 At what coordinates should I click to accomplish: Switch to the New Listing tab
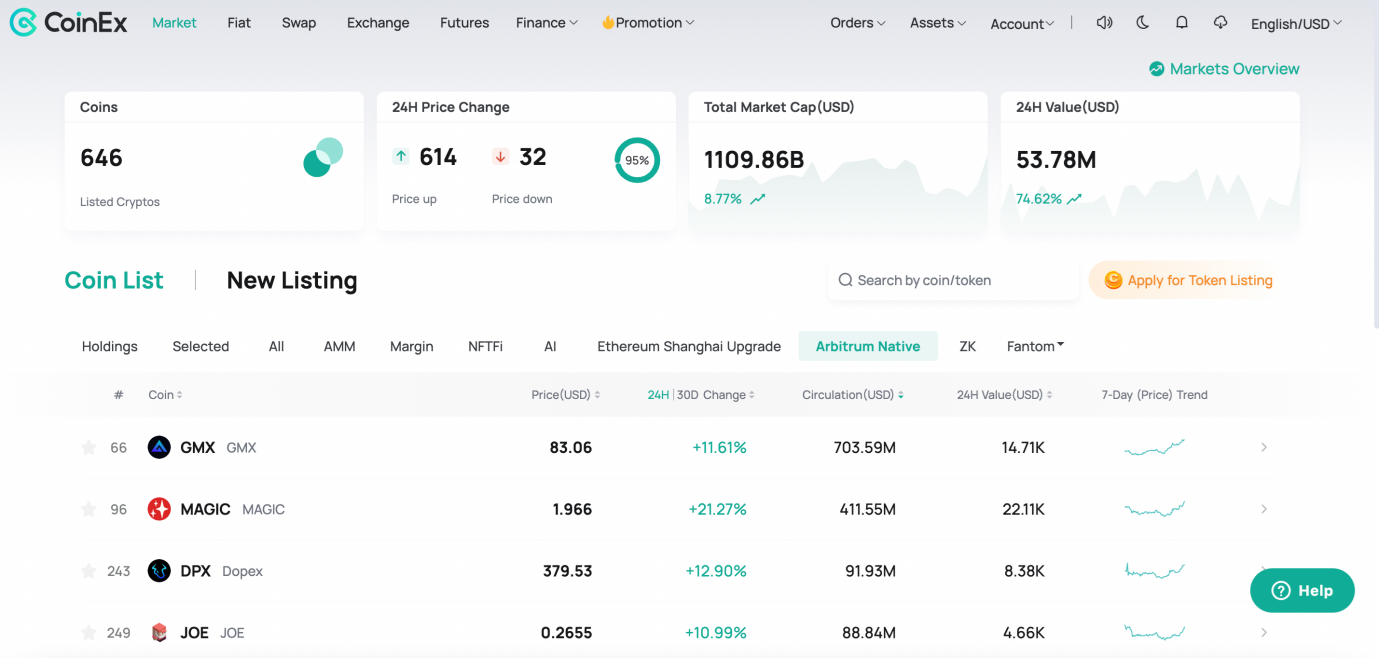click(x=292, y=281)
